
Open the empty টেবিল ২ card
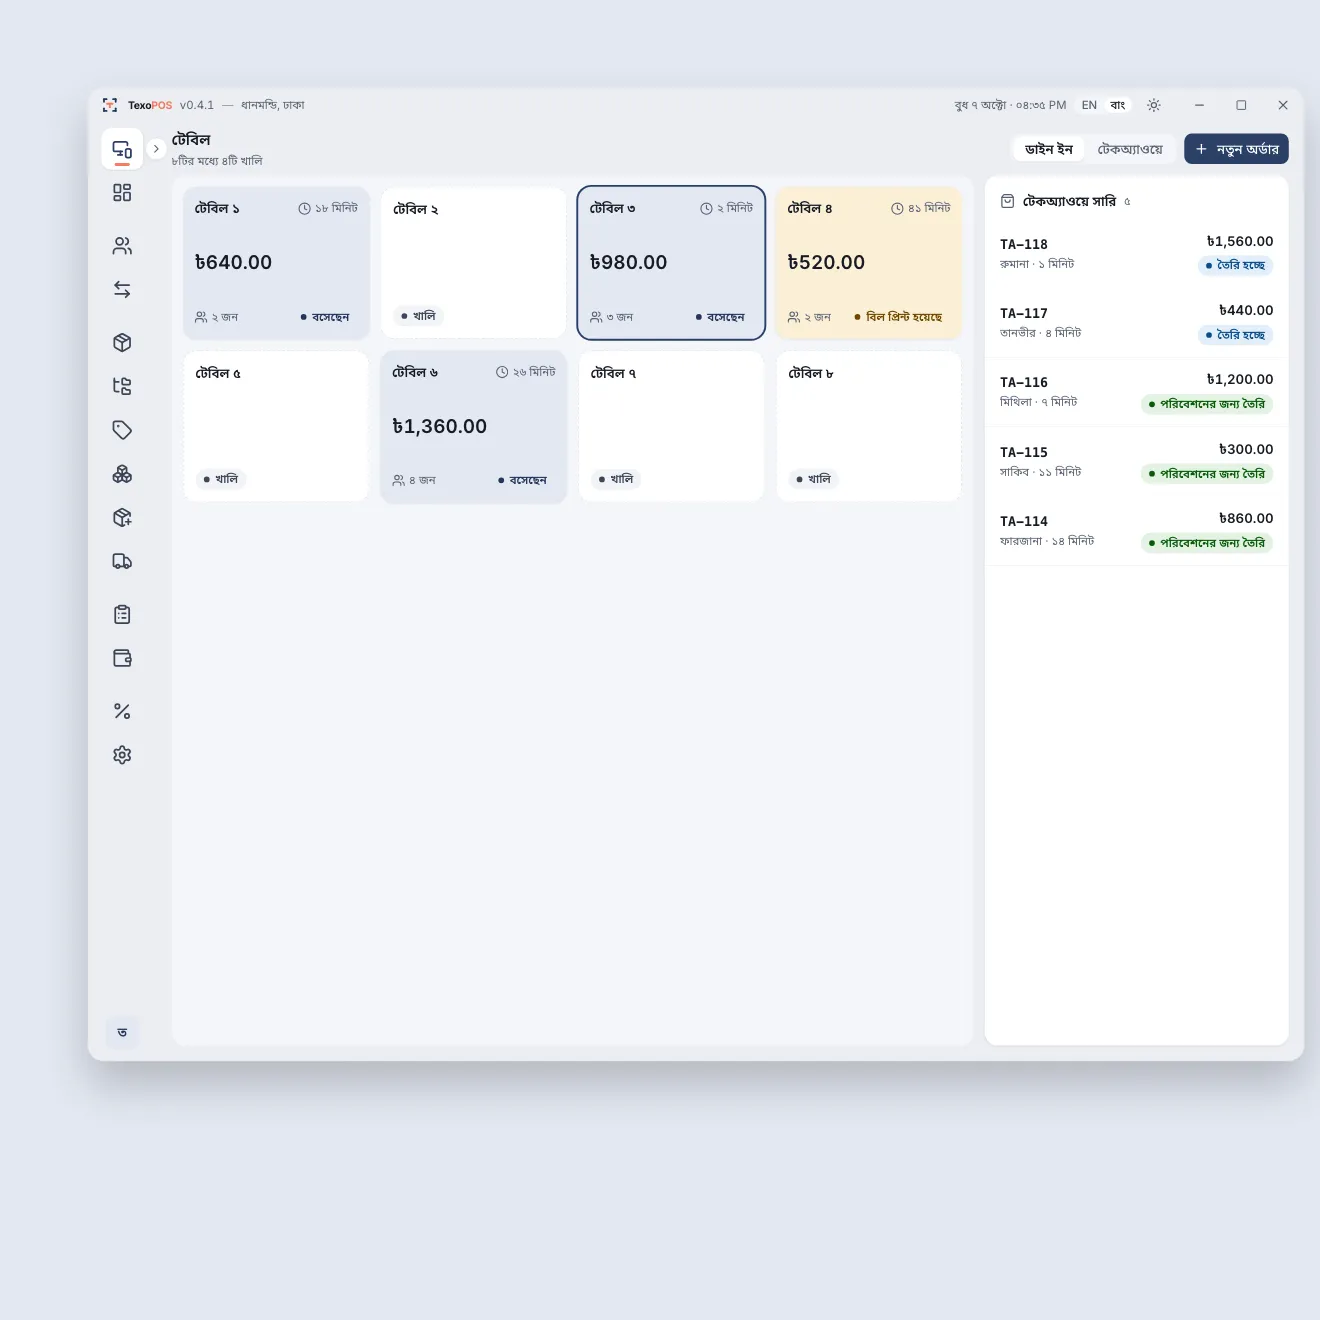(x=474, y=263)
